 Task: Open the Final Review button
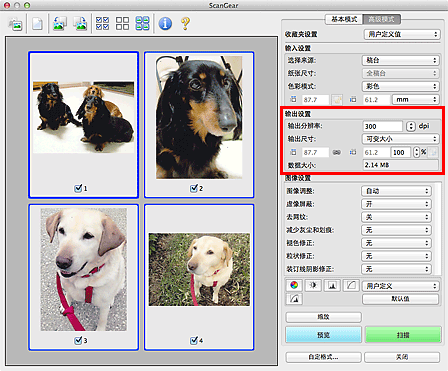point(294,299)
